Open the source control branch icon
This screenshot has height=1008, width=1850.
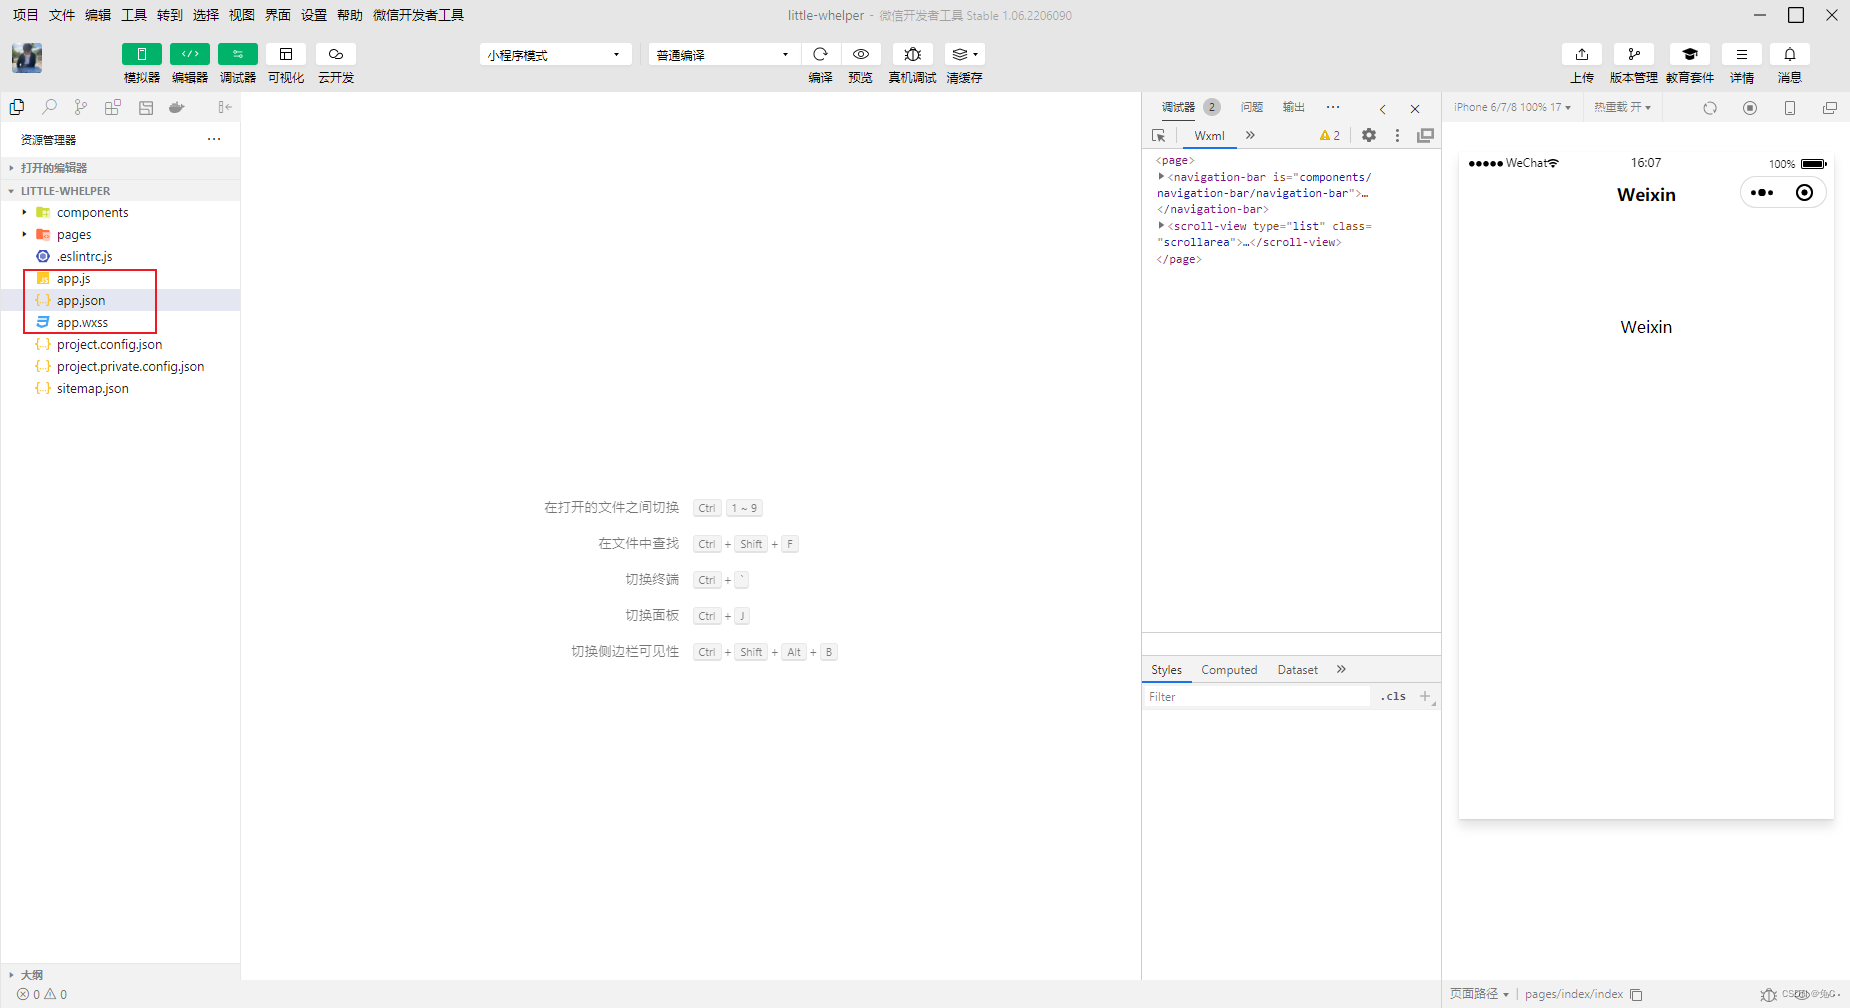click(81, 107)
